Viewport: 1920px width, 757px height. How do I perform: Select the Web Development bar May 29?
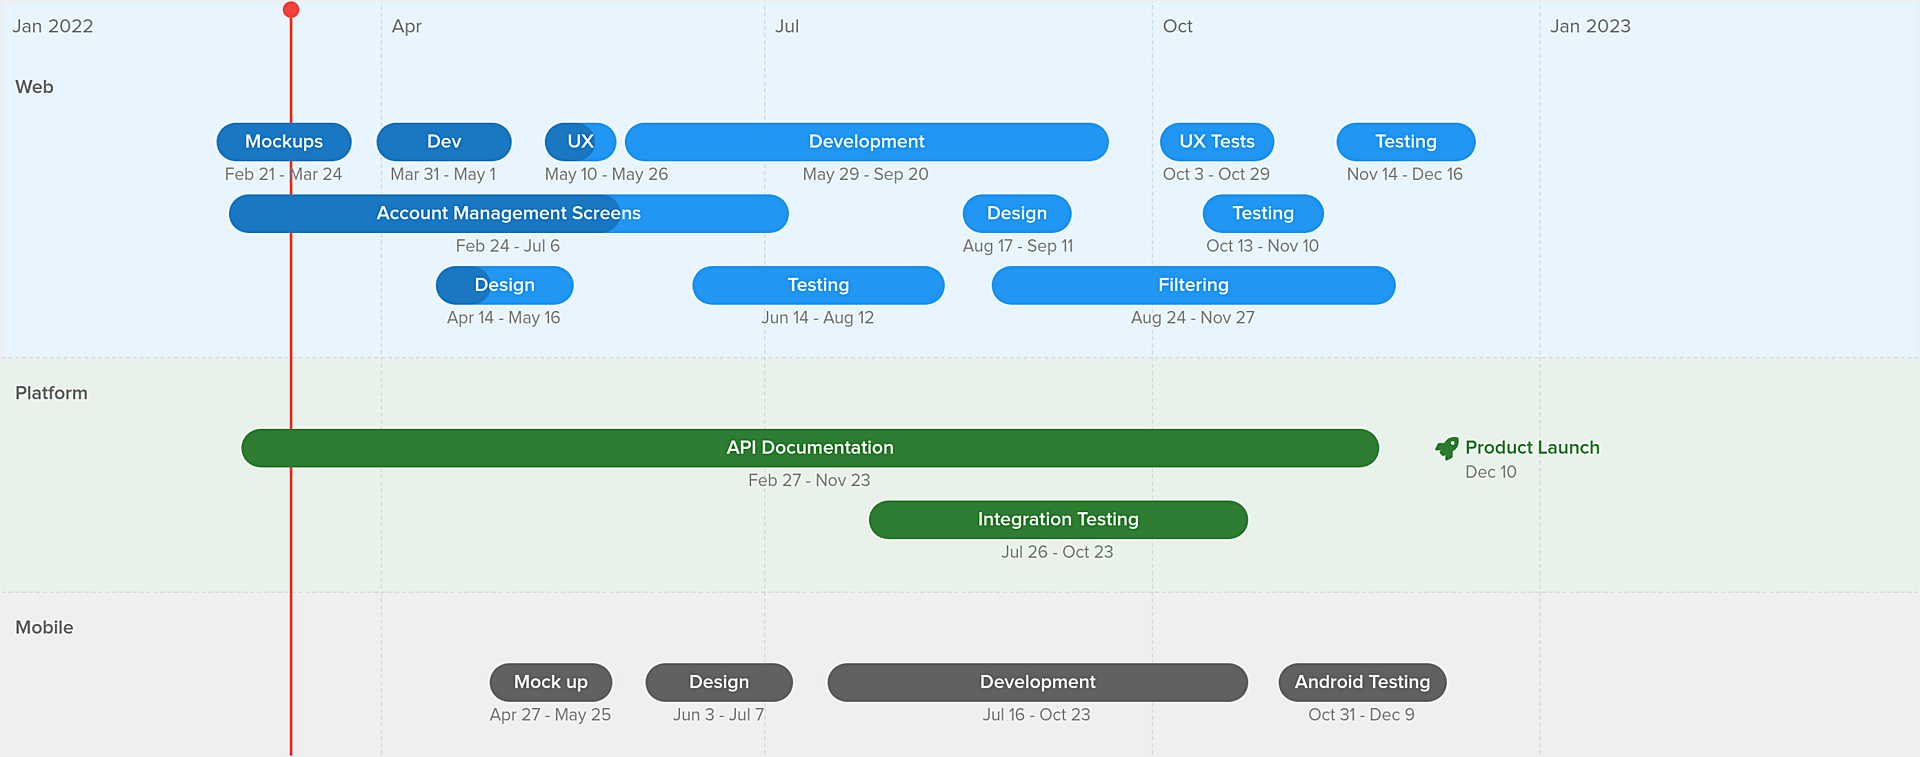[x=866, y=142]
